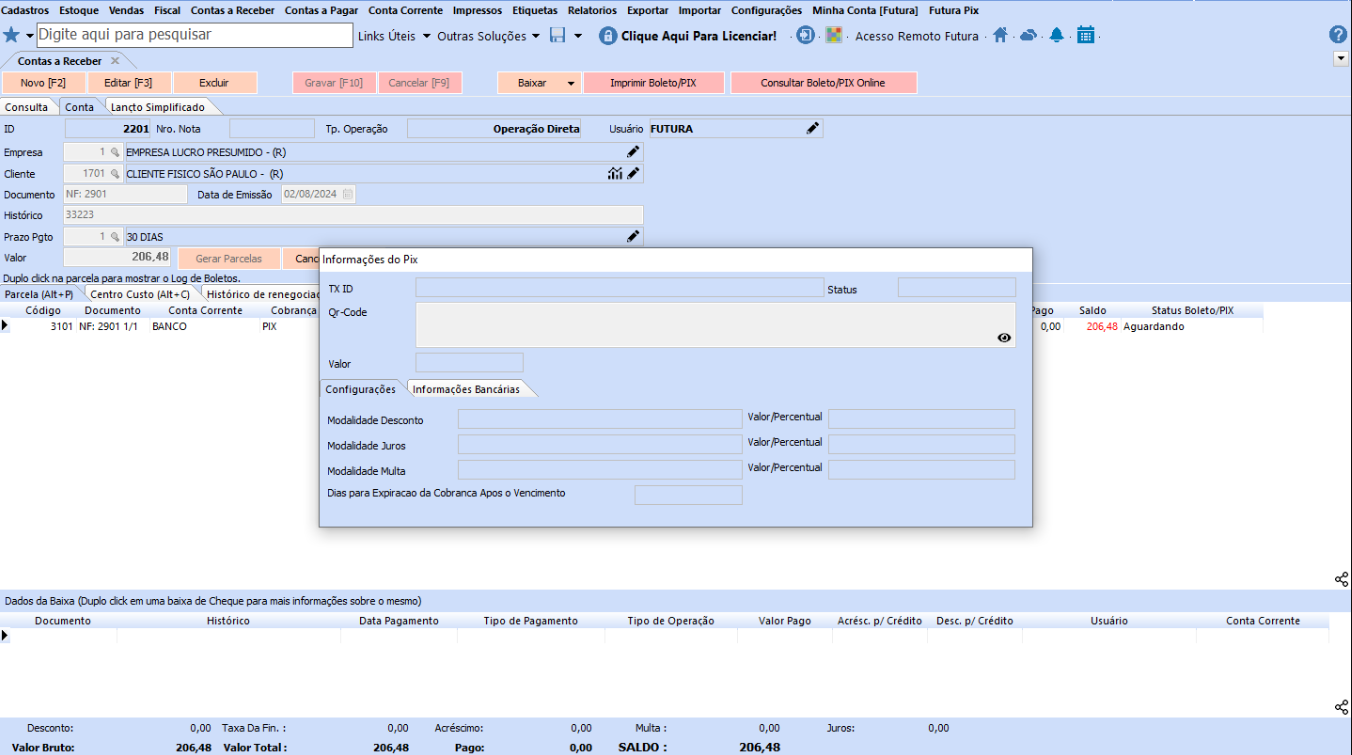This screenshot has height=755, width=1352.
Task: Open the Baixar button dropdown arrow
Action: 571,83
